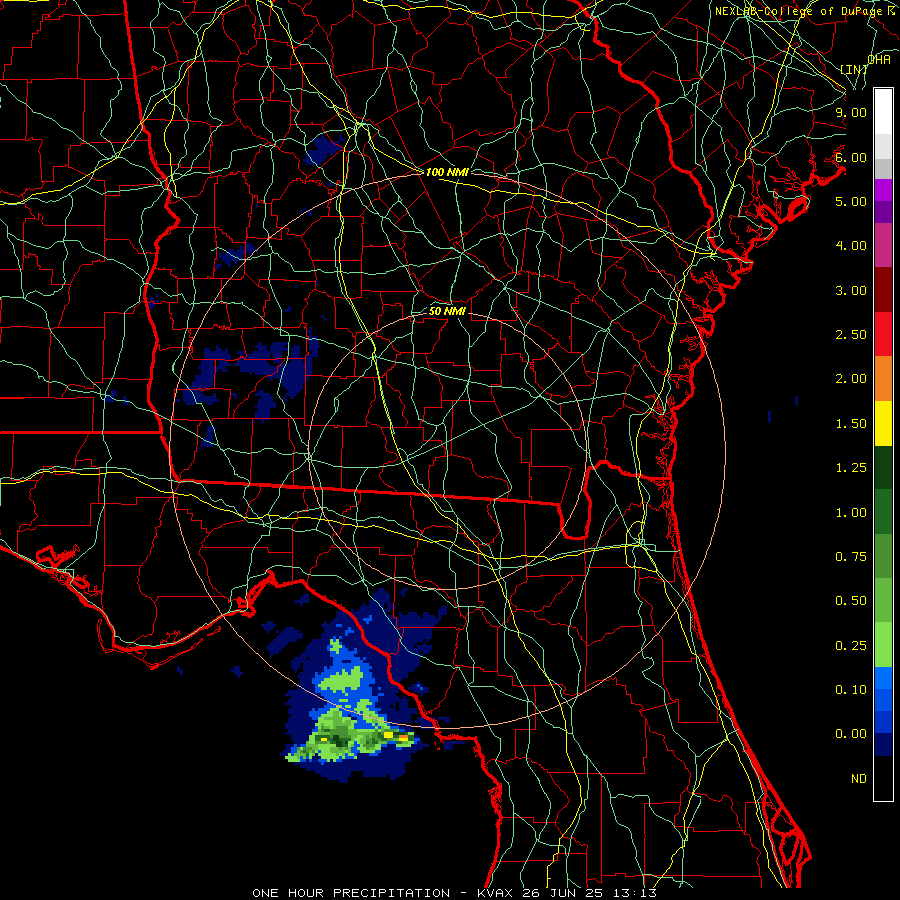Click the 0.50 legend value
The image size is (900, 900).
[851, 601]
